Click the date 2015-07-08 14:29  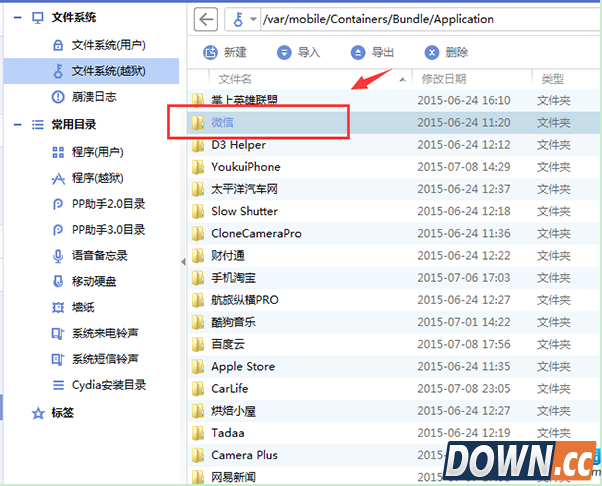tap(464, 167)
